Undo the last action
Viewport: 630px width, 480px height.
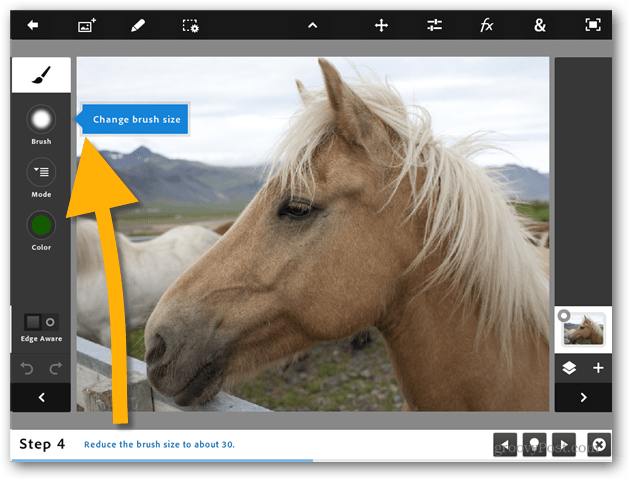(27, 368)
